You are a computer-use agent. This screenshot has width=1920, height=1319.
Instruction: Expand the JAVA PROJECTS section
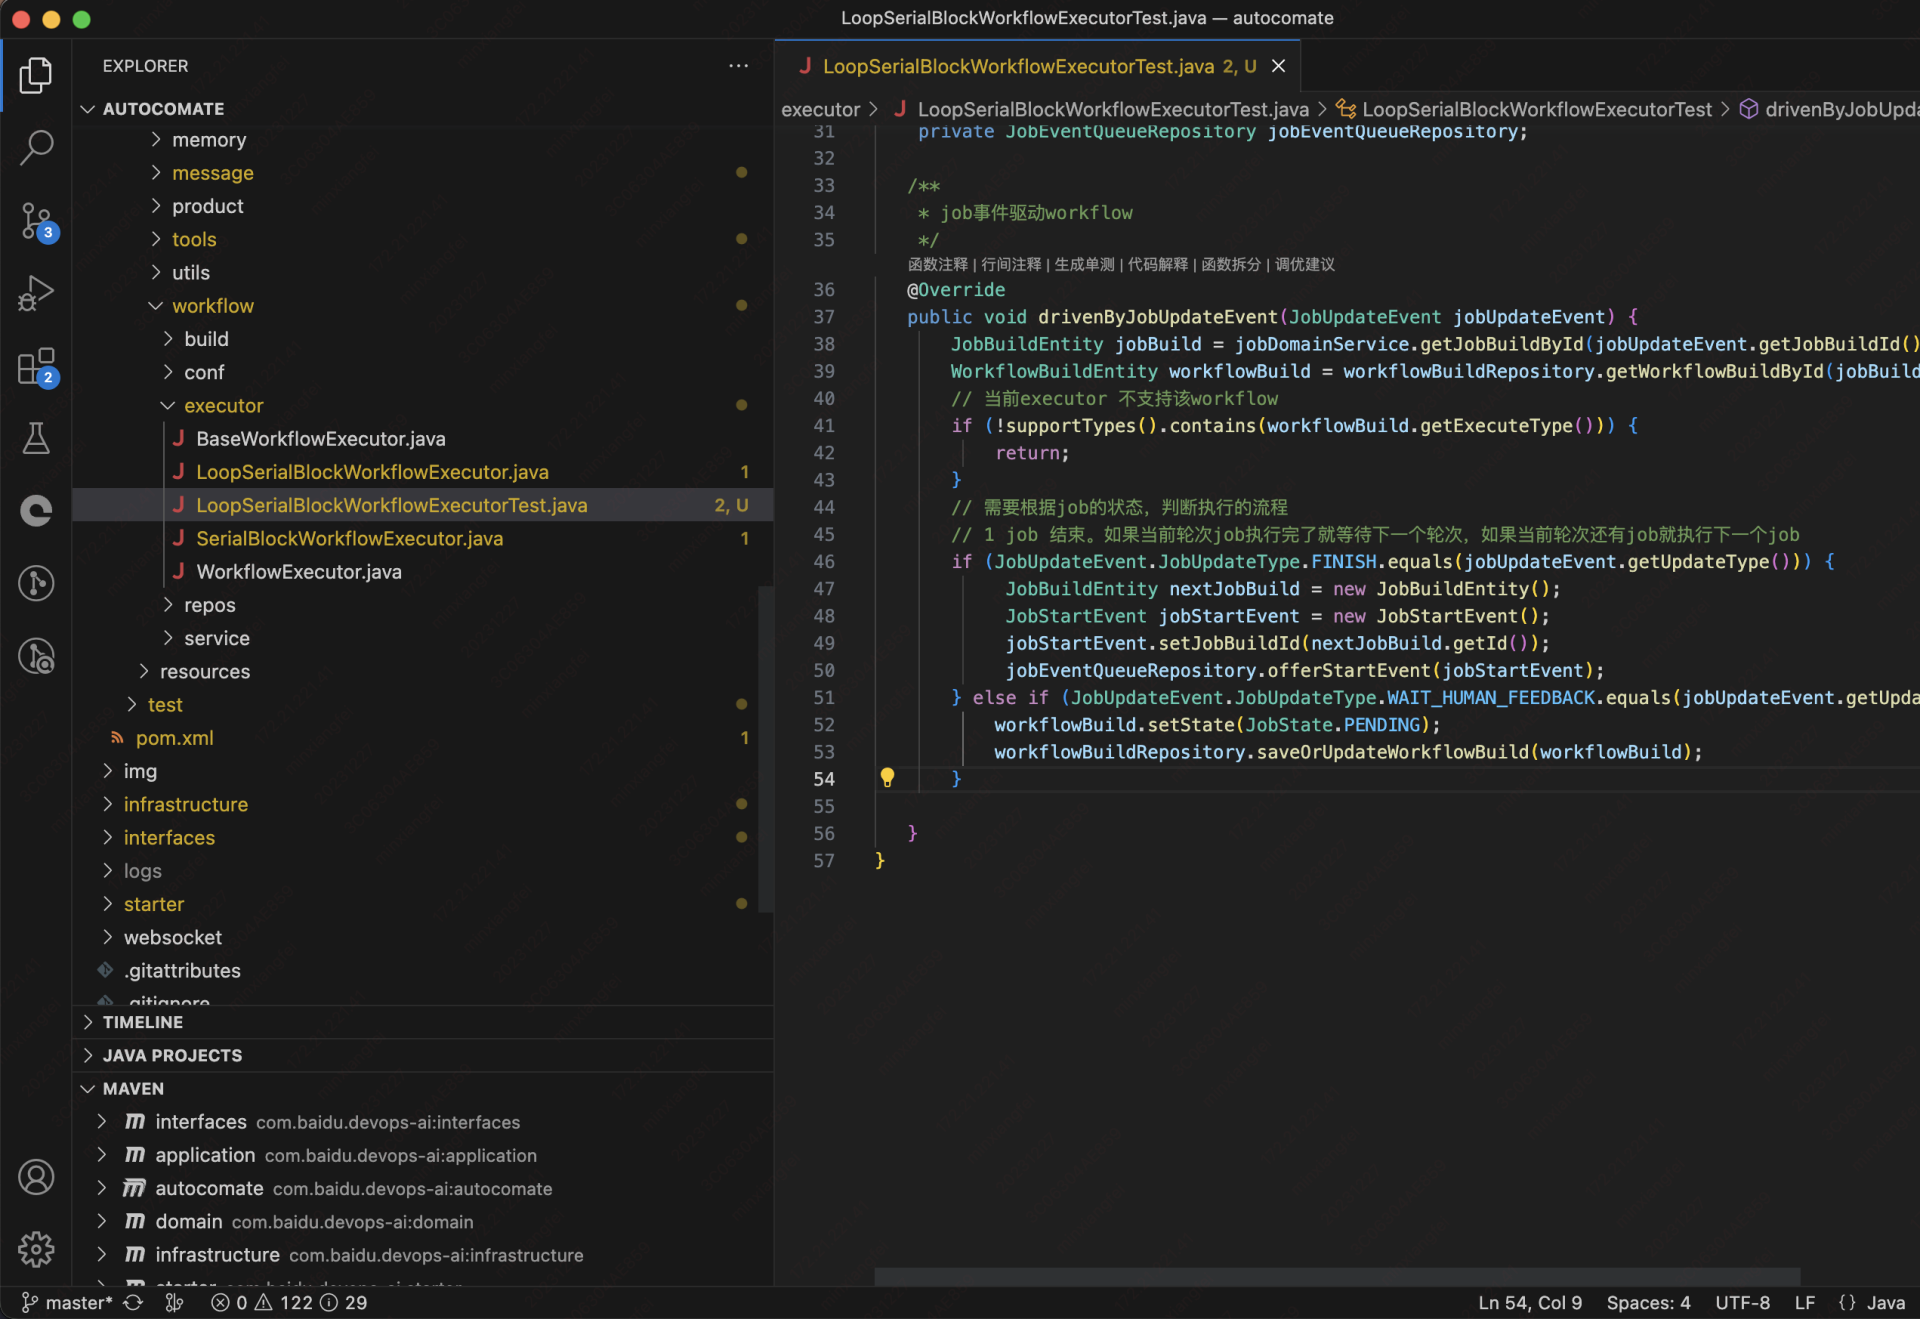88,1055
